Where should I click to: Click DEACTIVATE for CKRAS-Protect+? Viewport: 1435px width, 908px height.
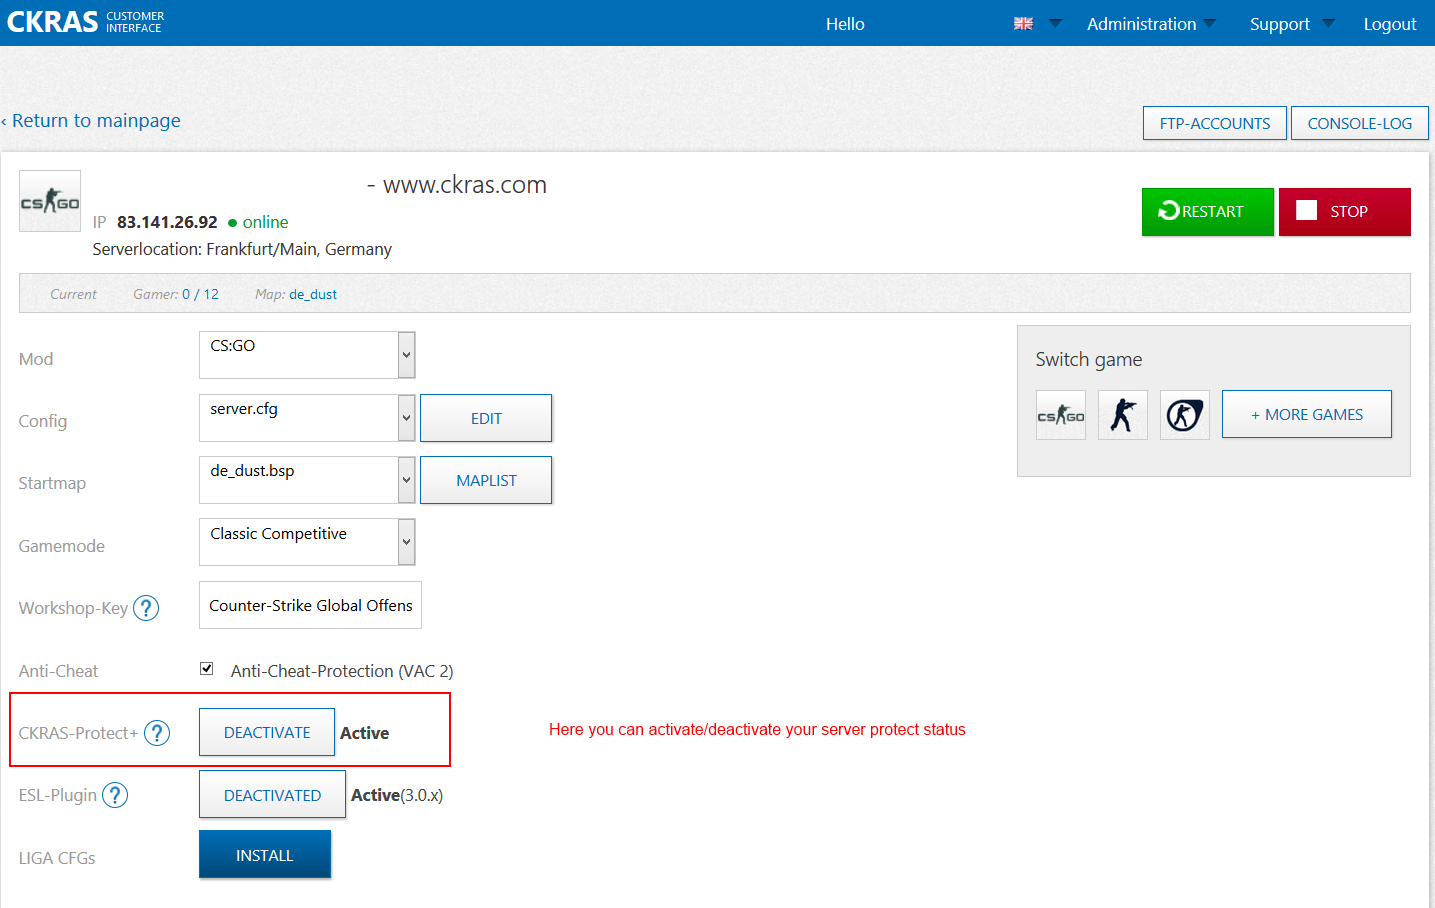coord(267,732)
